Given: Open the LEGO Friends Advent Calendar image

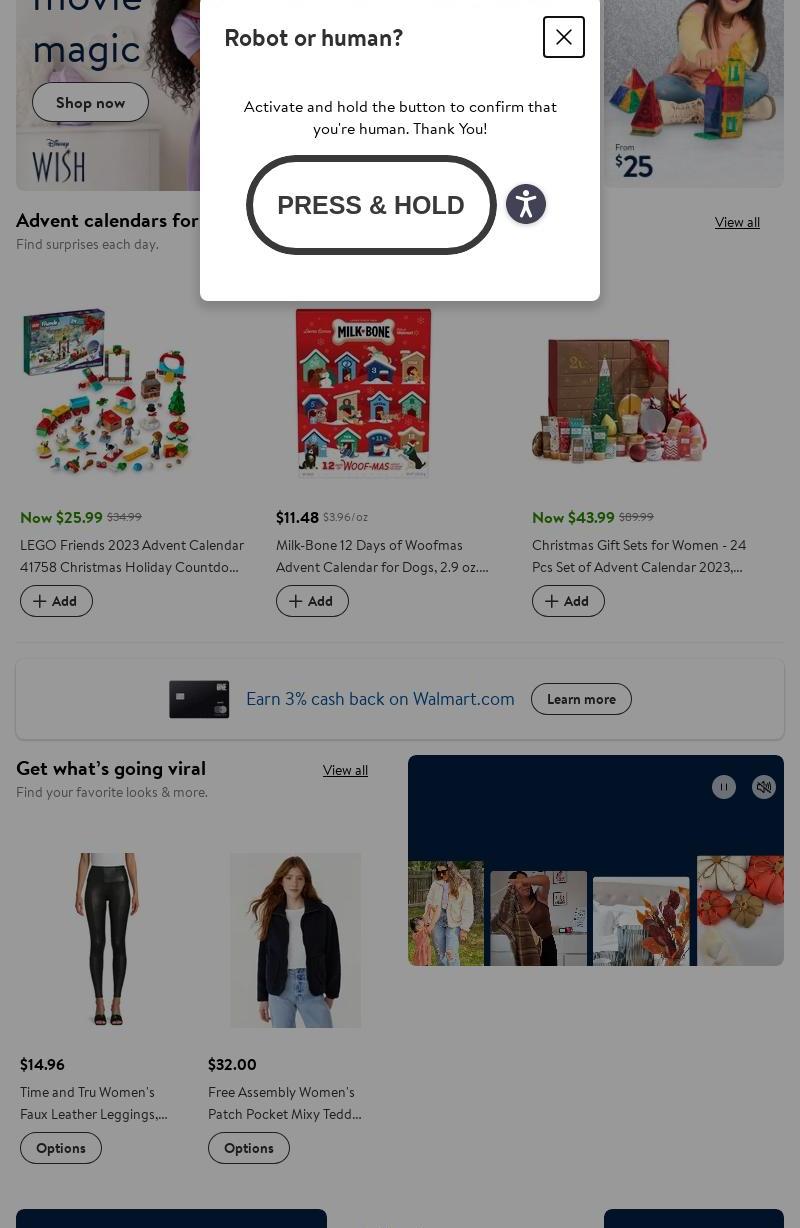Looking at the screenshot, I should [107, 391].
